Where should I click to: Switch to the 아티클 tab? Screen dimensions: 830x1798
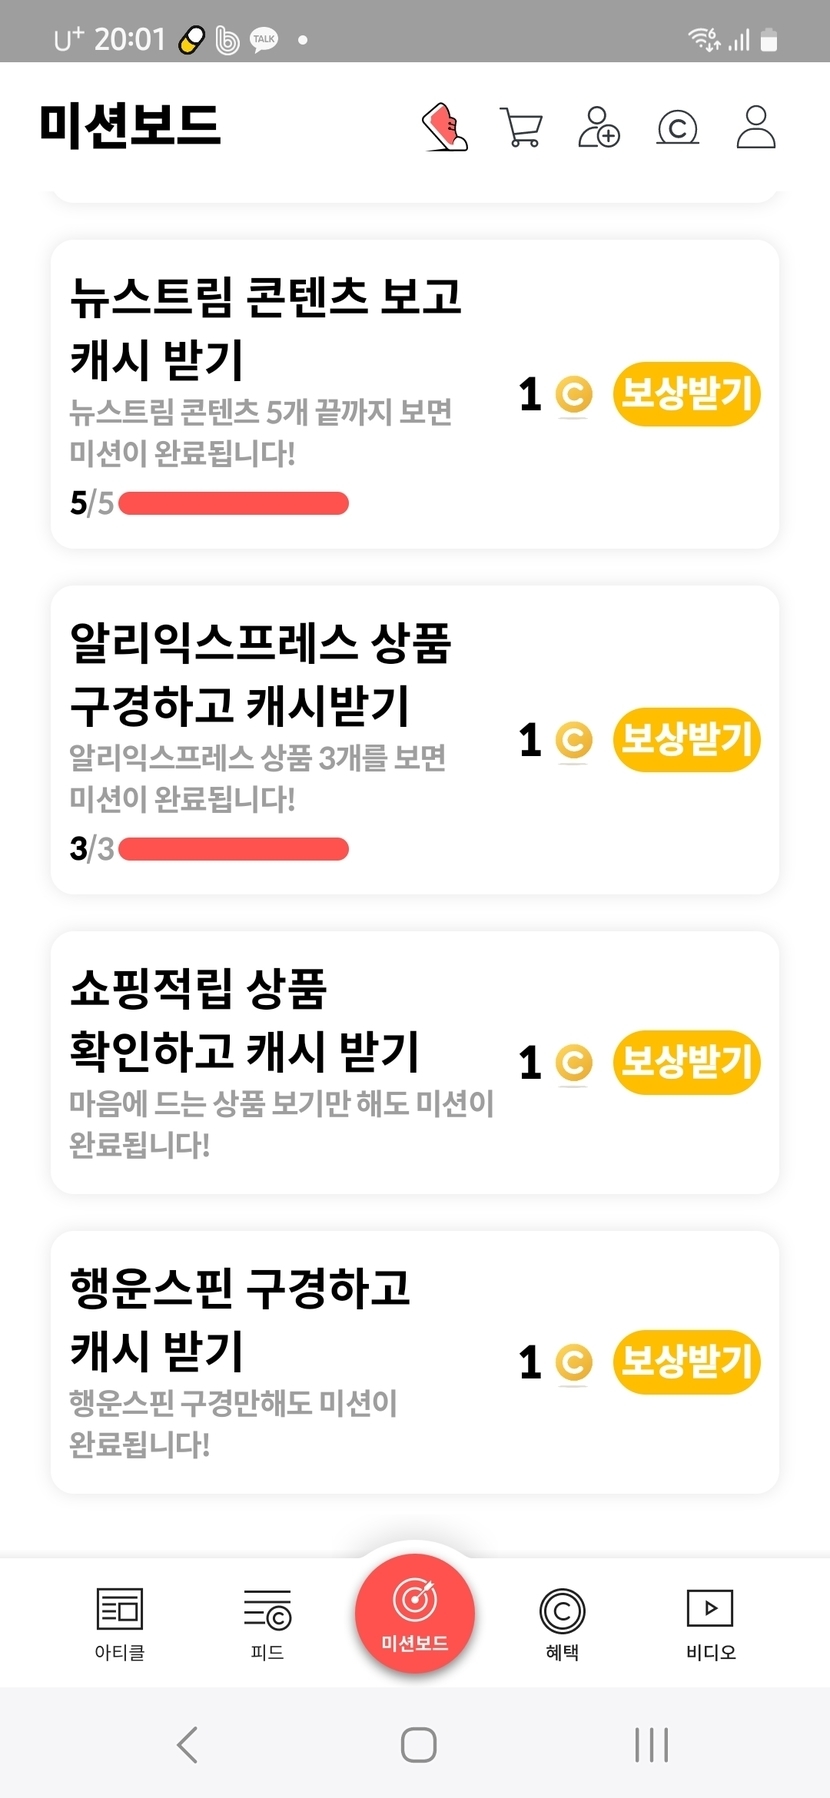pos(120,1624)
